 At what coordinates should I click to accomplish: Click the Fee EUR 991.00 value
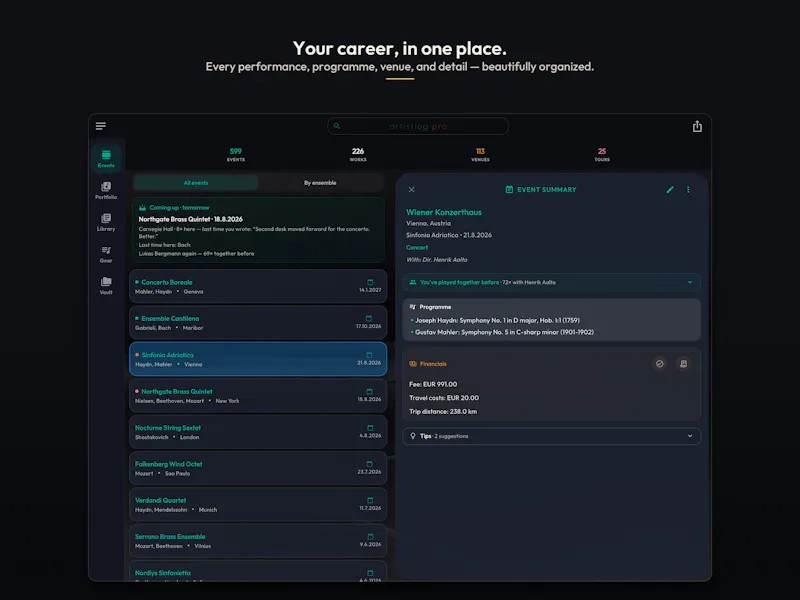[x=433, y=384]
